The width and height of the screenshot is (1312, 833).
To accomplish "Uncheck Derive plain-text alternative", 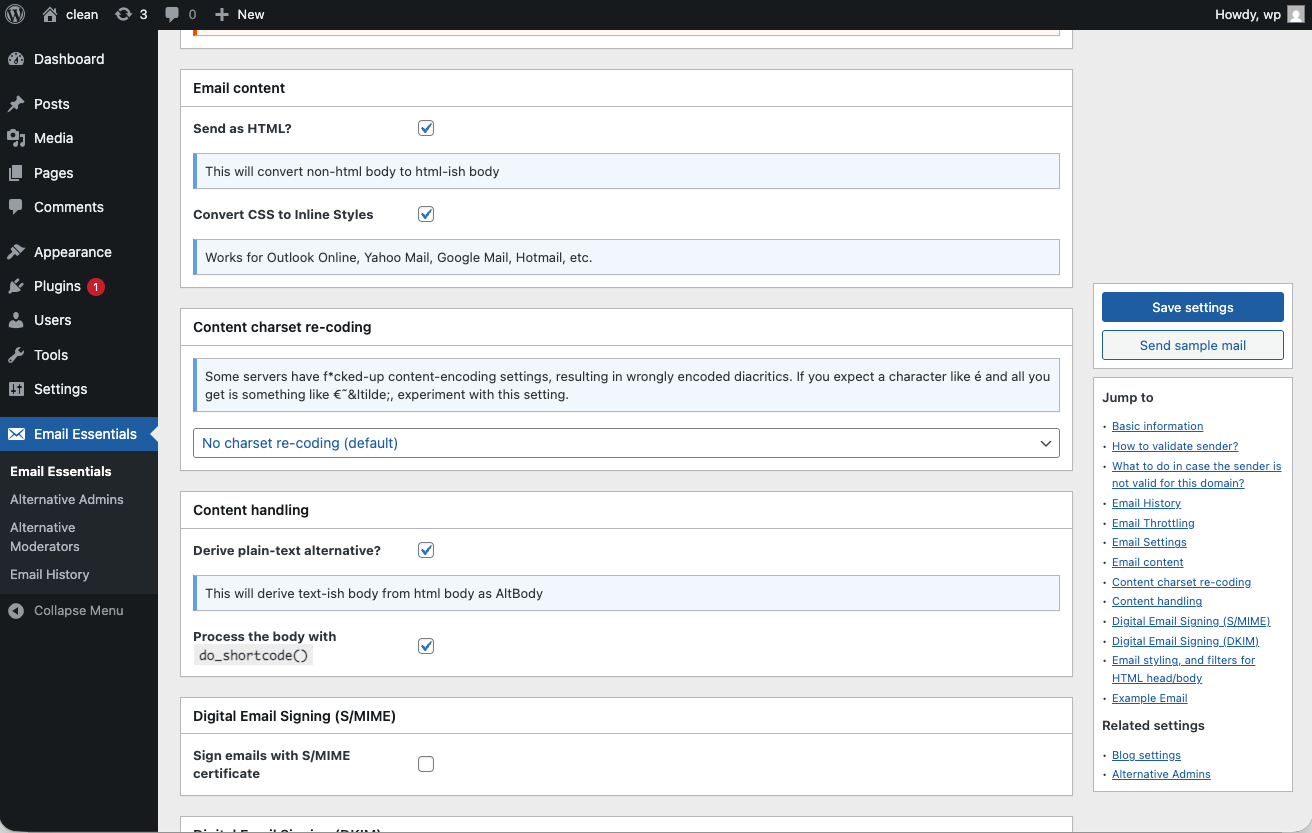I will coord(426,549).
